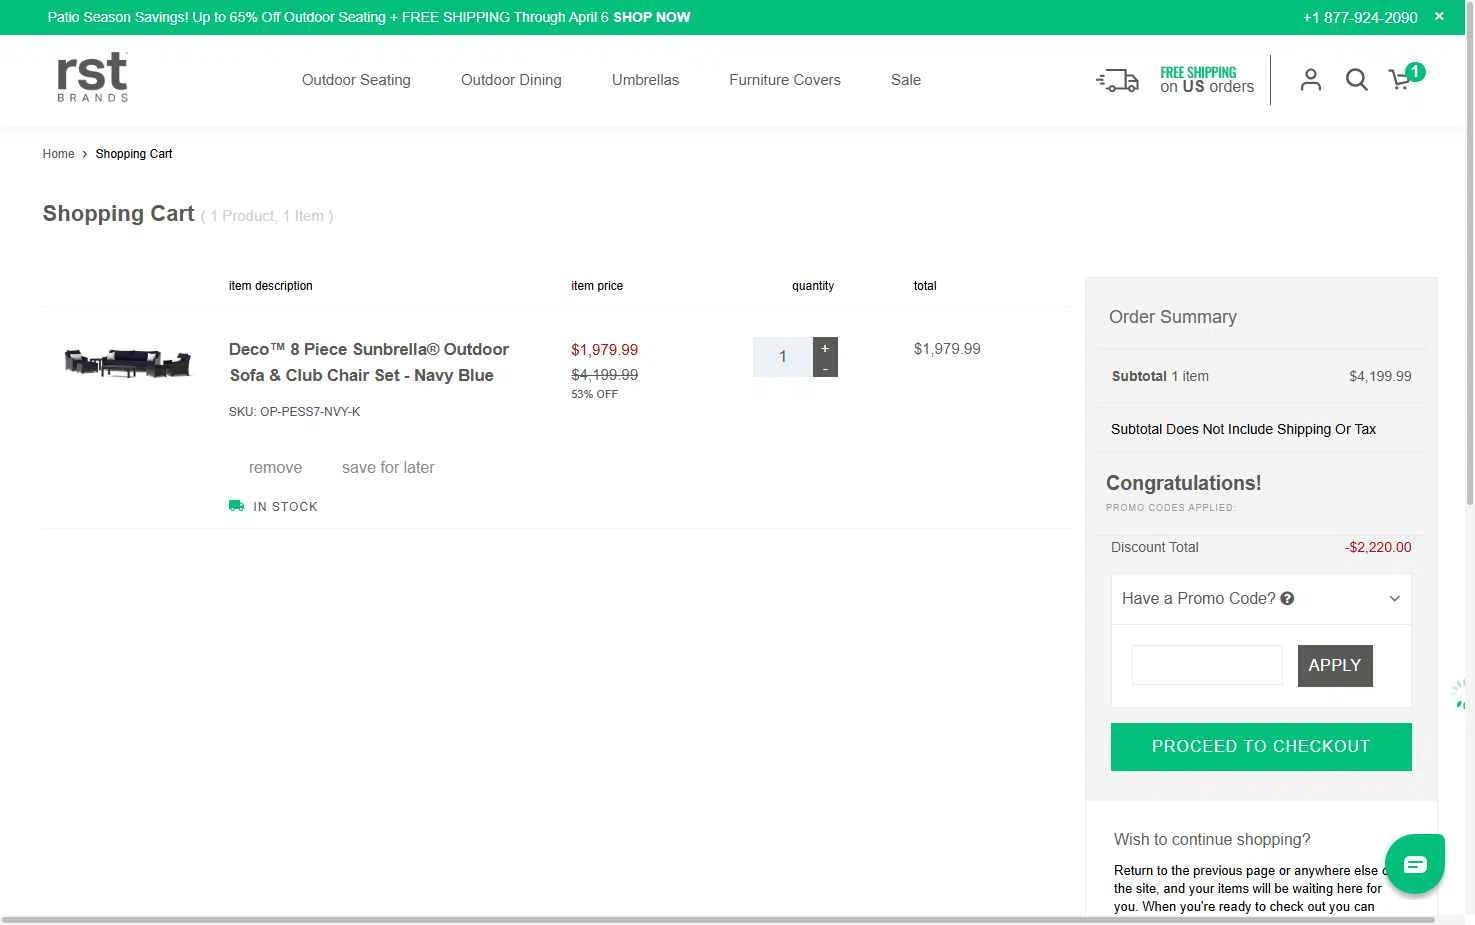This screenshot has height=925, width=1475.
Task: Click Proceed to Checkout button
Action: tap(1260, 747)
